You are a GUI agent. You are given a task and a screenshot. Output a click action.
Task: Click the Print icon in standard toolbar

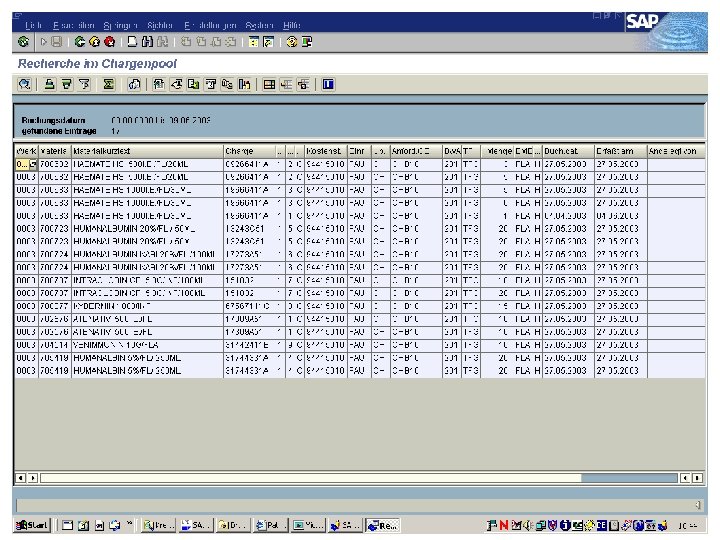132,42
